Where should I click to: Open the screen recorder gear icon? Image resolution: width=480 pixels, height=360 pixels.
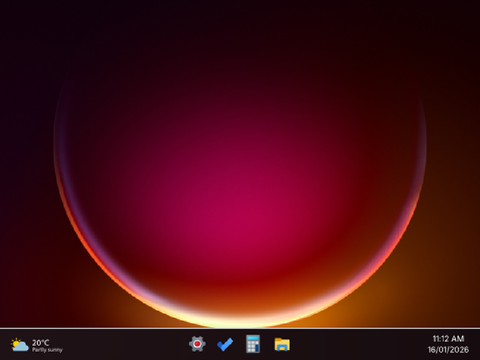click(x=197, y=344)
